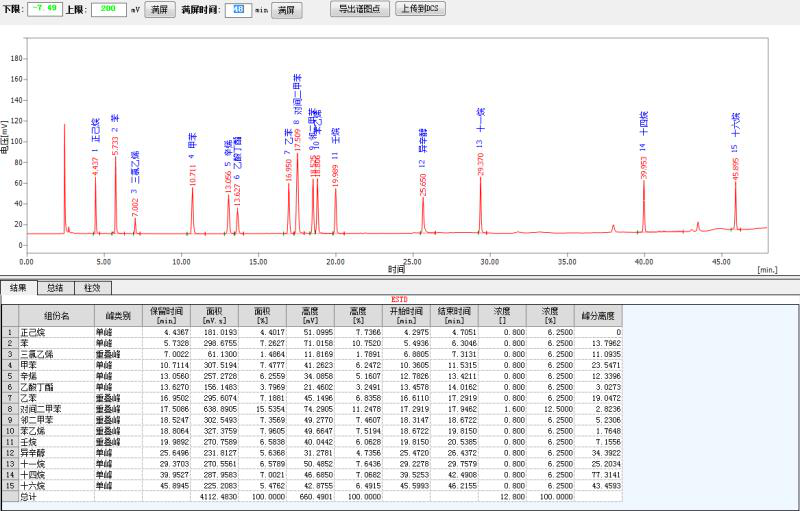Screen dimensions: 800x511
Task: Switch to the 结果 results tab
Action: 18,288
